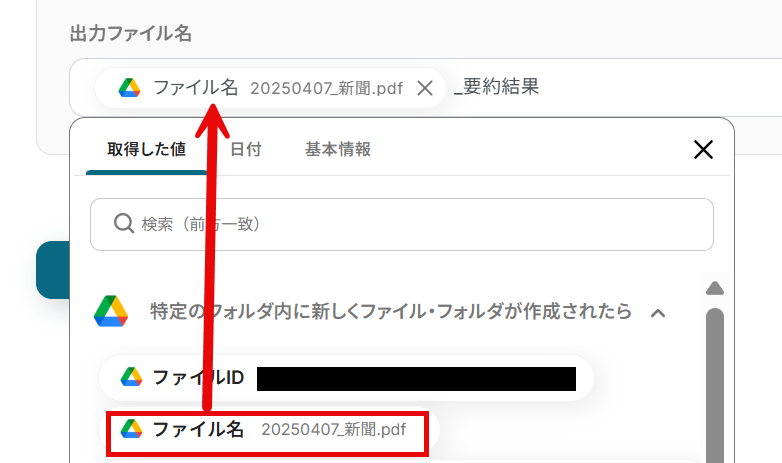Screen dimensions: 782x463
Task: Switch to the 取得した値 tab
Action: pyautogui.click(x=147, y=149)
